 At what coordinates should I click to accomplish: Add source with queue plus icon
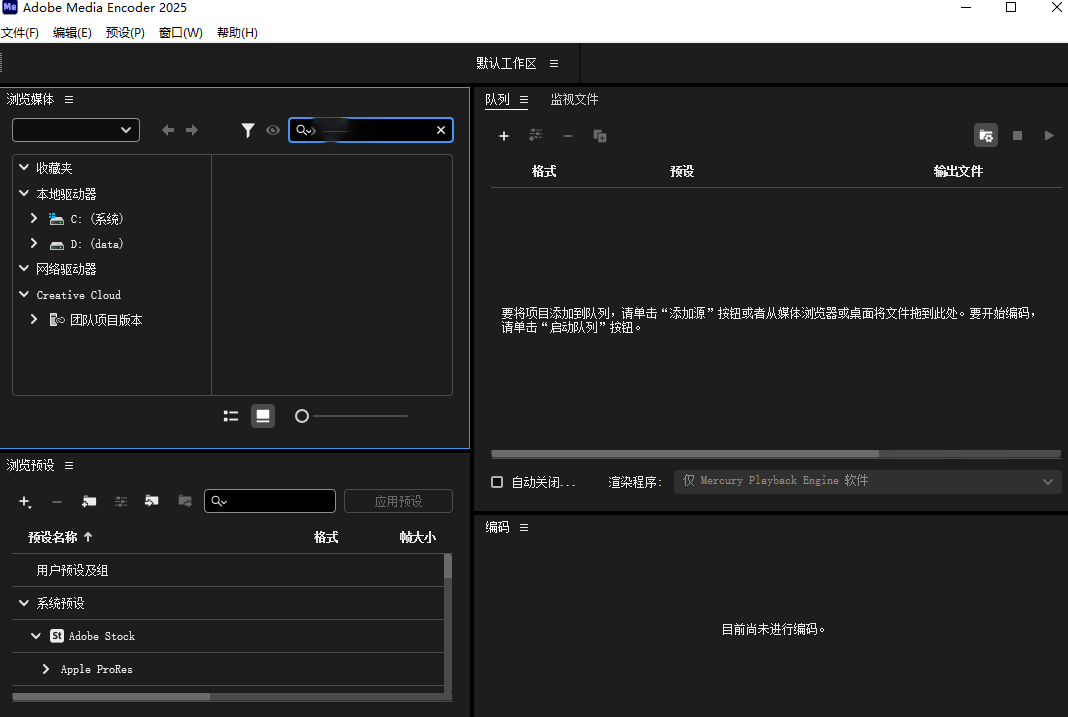click(x=504, y=136)
